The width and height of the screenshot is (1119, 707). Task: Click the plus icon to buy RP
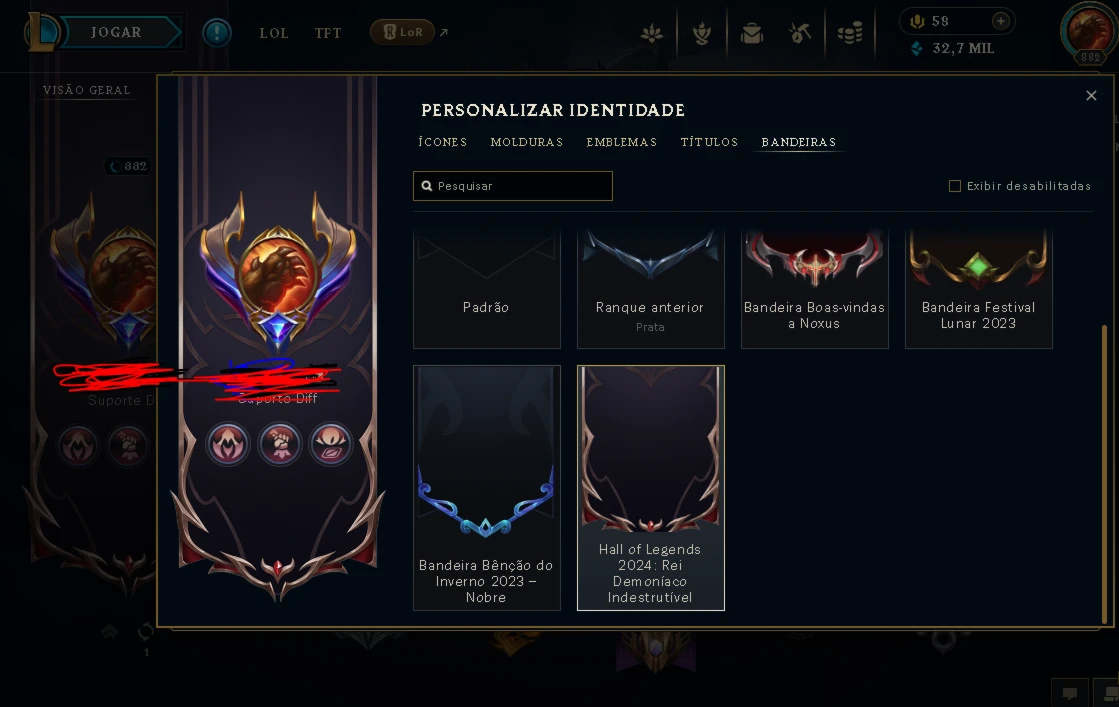tap(1001, 21)
